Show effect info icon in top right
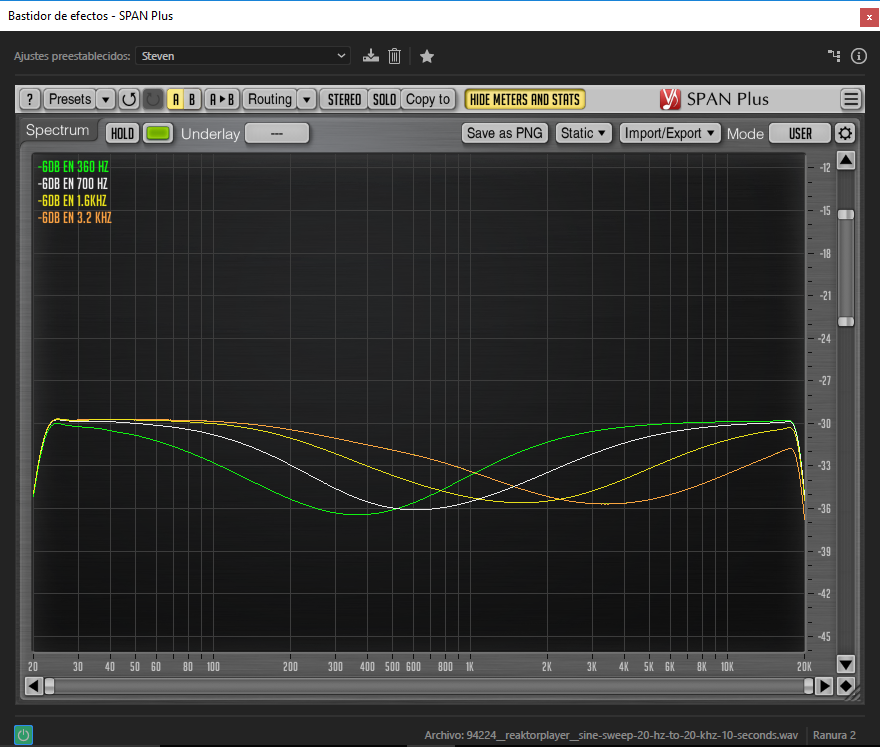The image size is (880, 747). click(858, 56)
